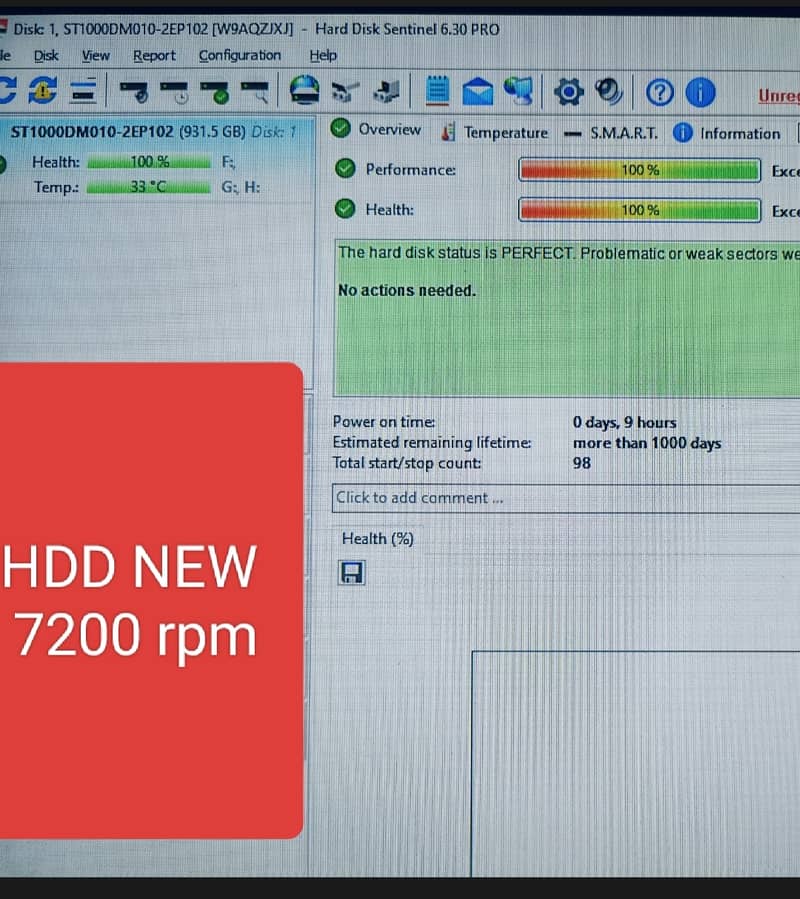
Task: Click the partially visible blue refresh arrow icon
Action: point(7,91)
